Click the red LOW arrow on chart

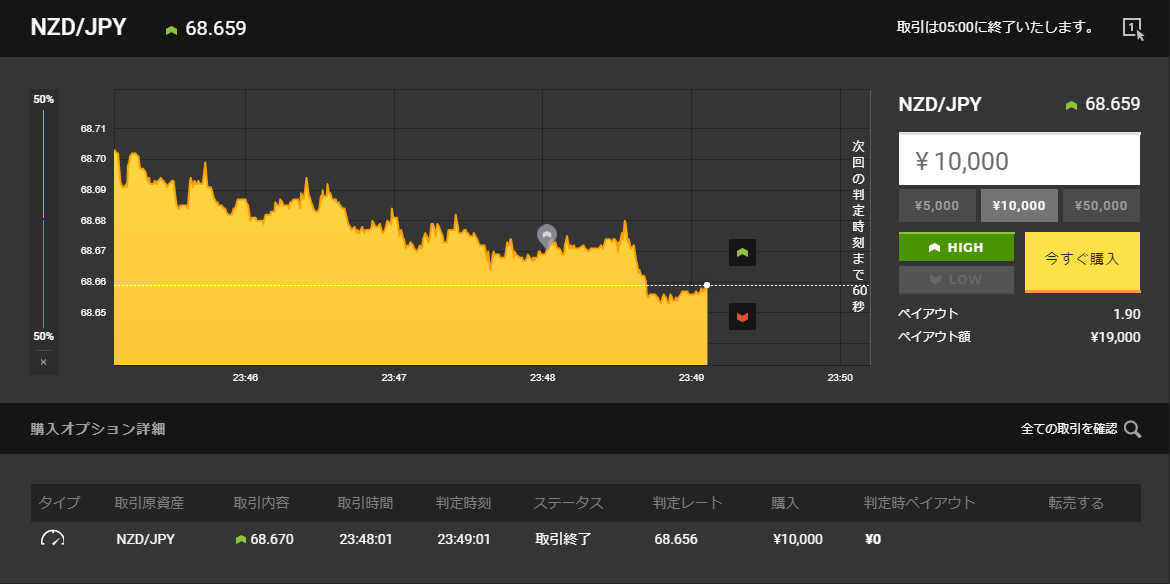click(742, 317)
